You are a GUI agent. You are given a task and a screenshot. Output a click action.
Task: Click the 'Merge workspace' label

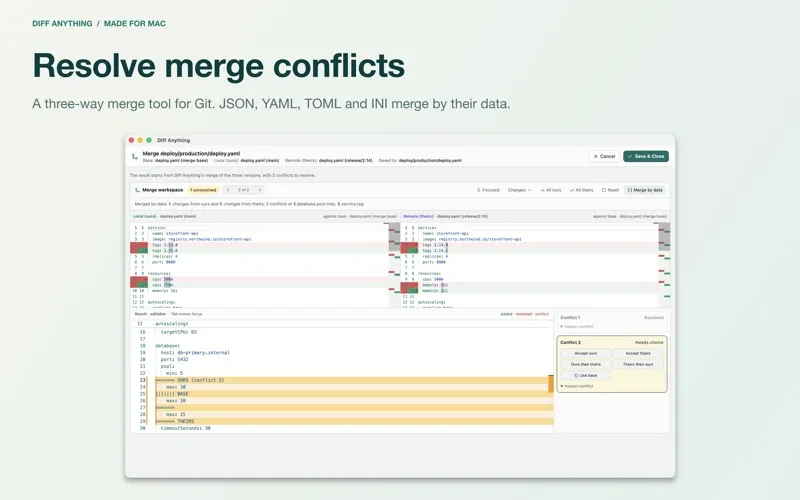click(x=162, y=190)
